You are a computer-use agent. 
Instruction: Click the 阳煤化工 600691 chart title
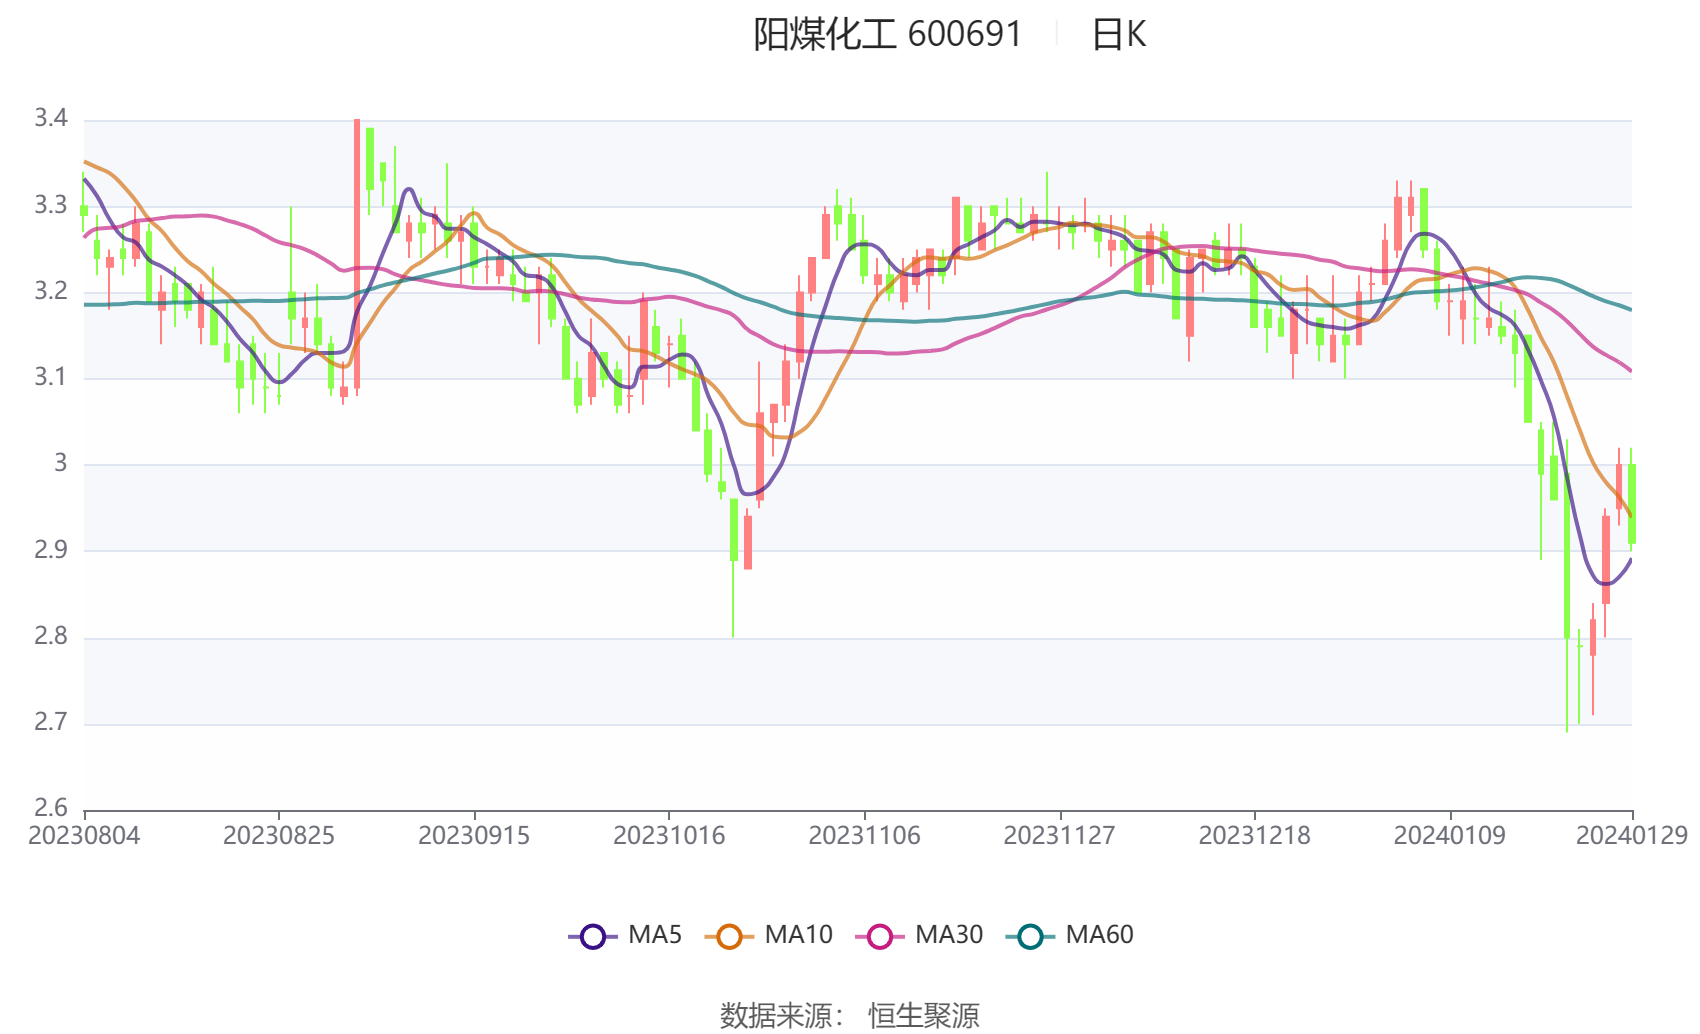pos(887,35)
